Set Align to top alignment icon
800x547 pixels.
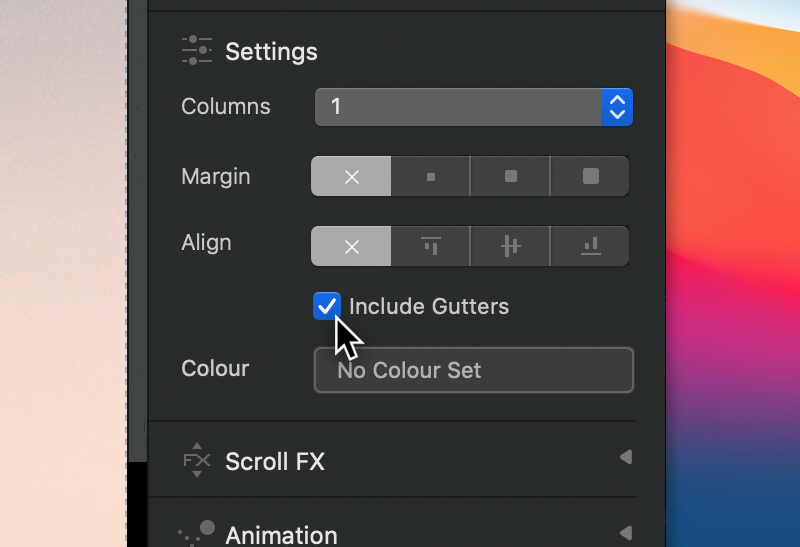[x=431, y=246]
